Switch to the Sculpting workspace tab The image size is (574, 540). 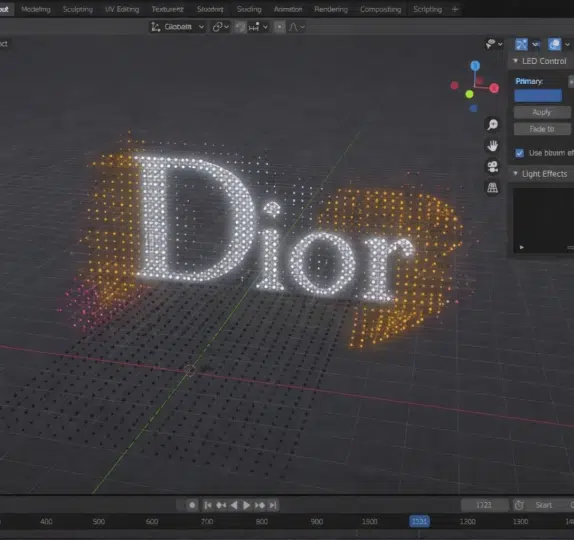pyautogui.click(x=78, y=9)
